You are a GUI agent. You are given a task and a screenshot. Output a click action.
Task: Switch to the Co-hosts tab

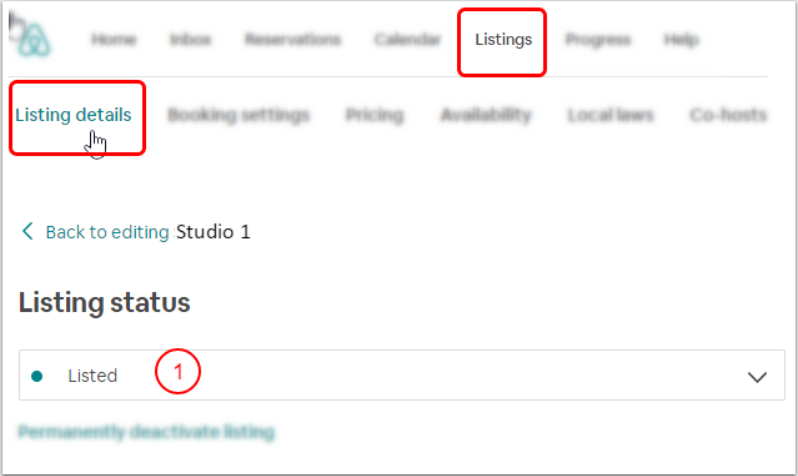[x=728, y=115]
